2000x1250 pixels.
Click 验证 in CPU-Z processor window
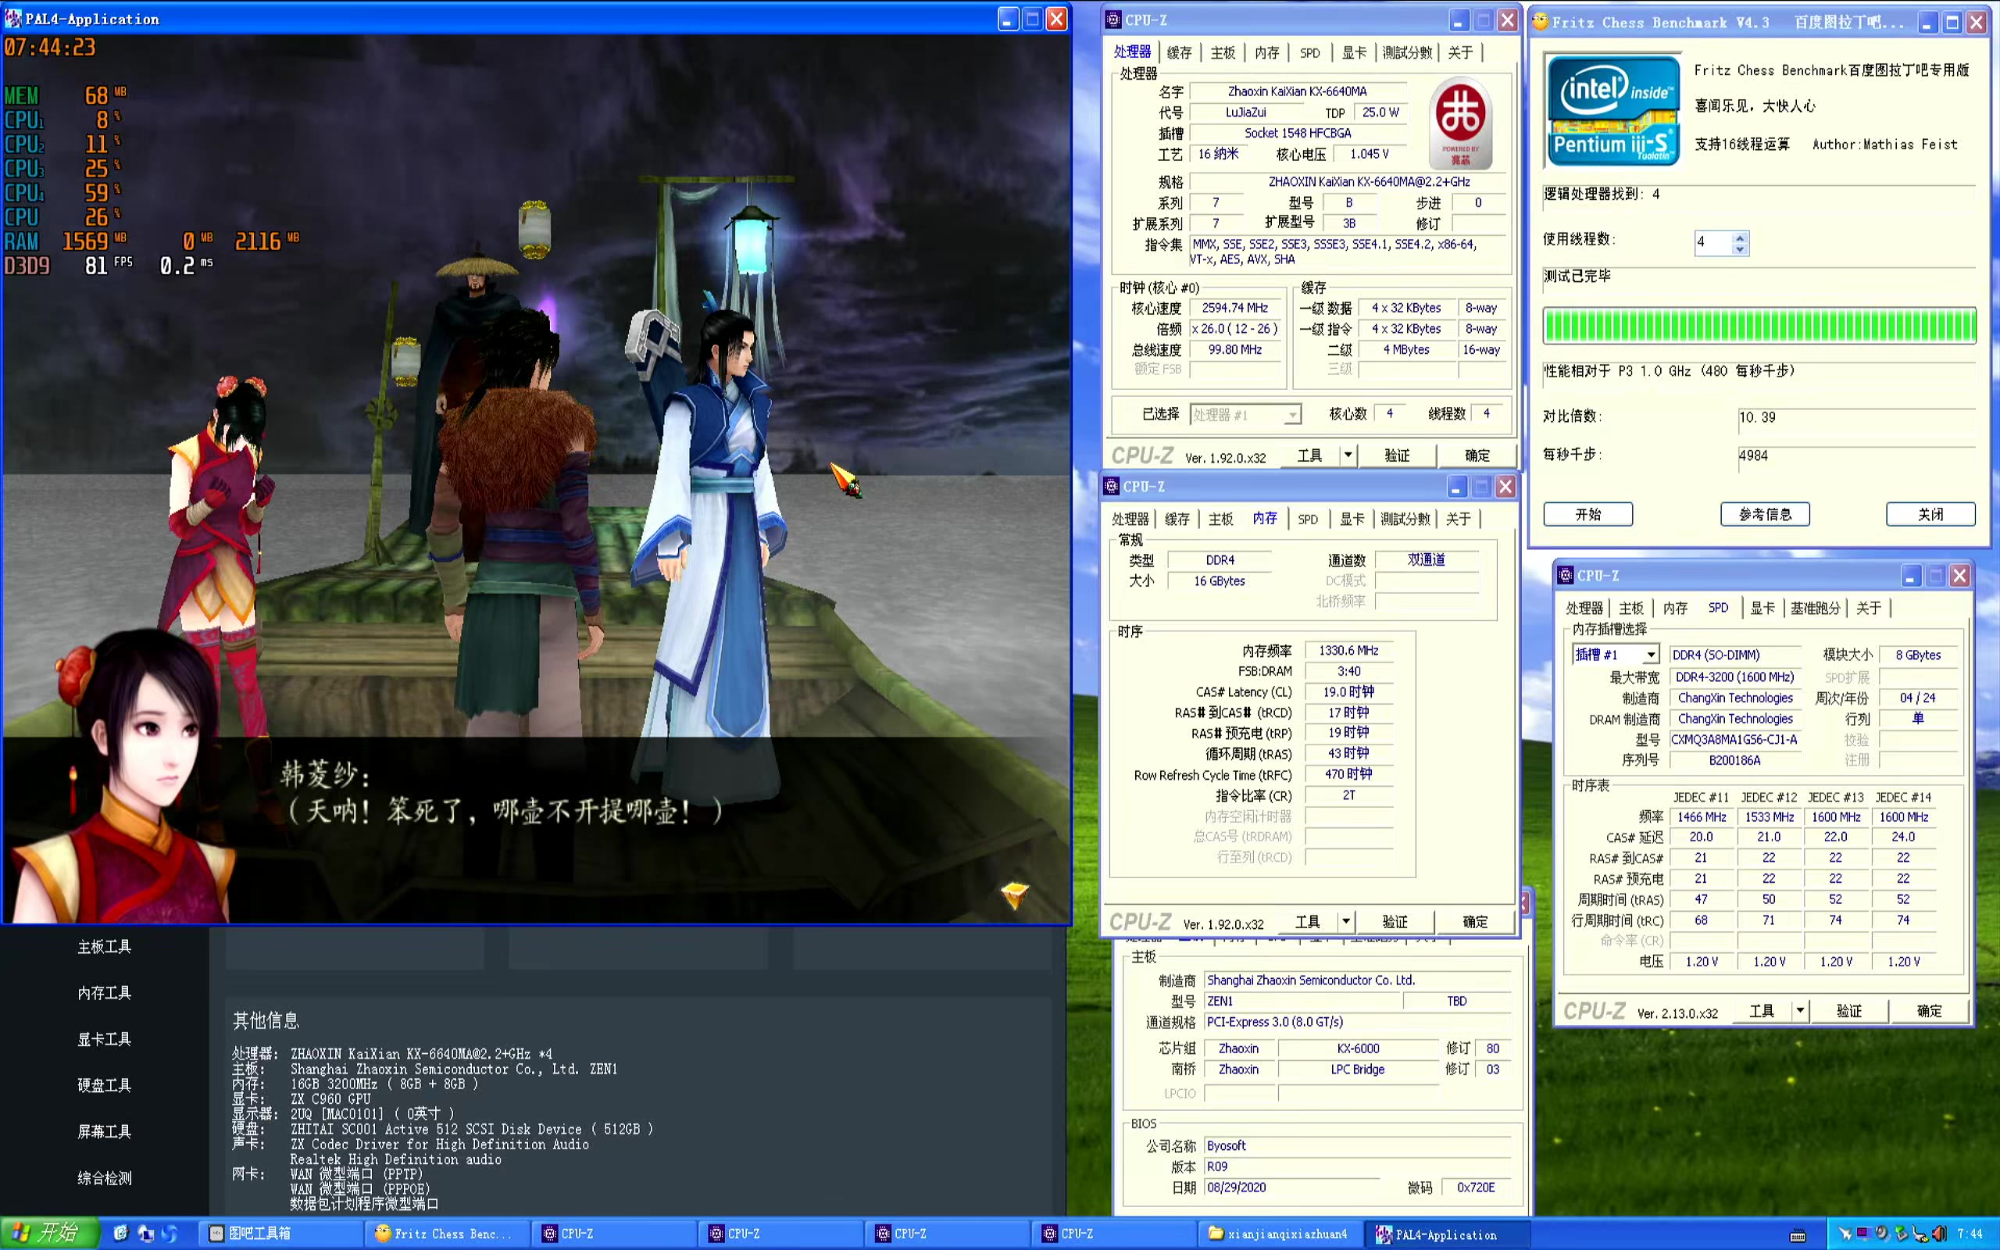pos(1397,455)
